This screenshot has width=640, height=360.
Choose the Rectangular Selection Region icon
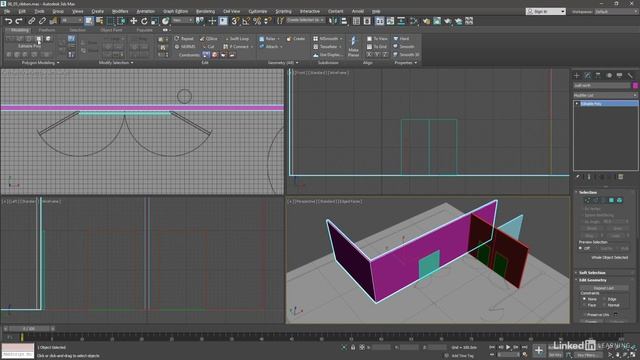tap(111, 21)
